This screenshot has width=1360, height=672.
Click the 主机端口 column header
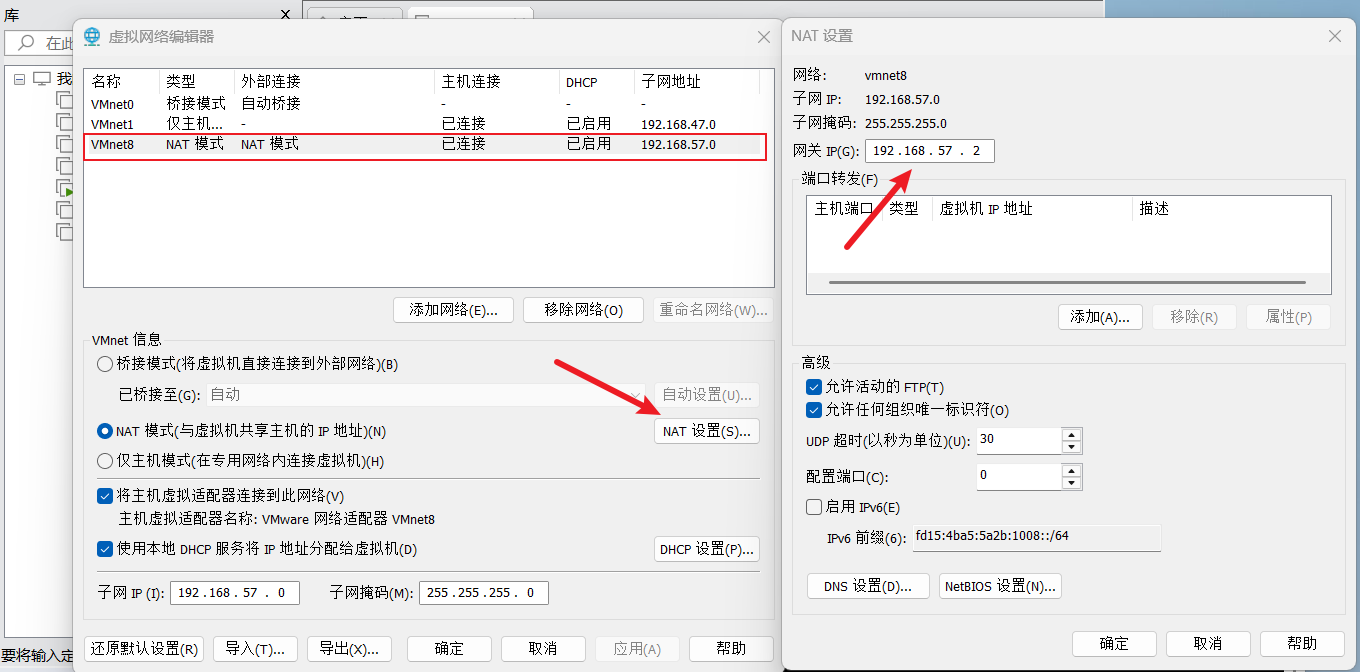(844, 209)
